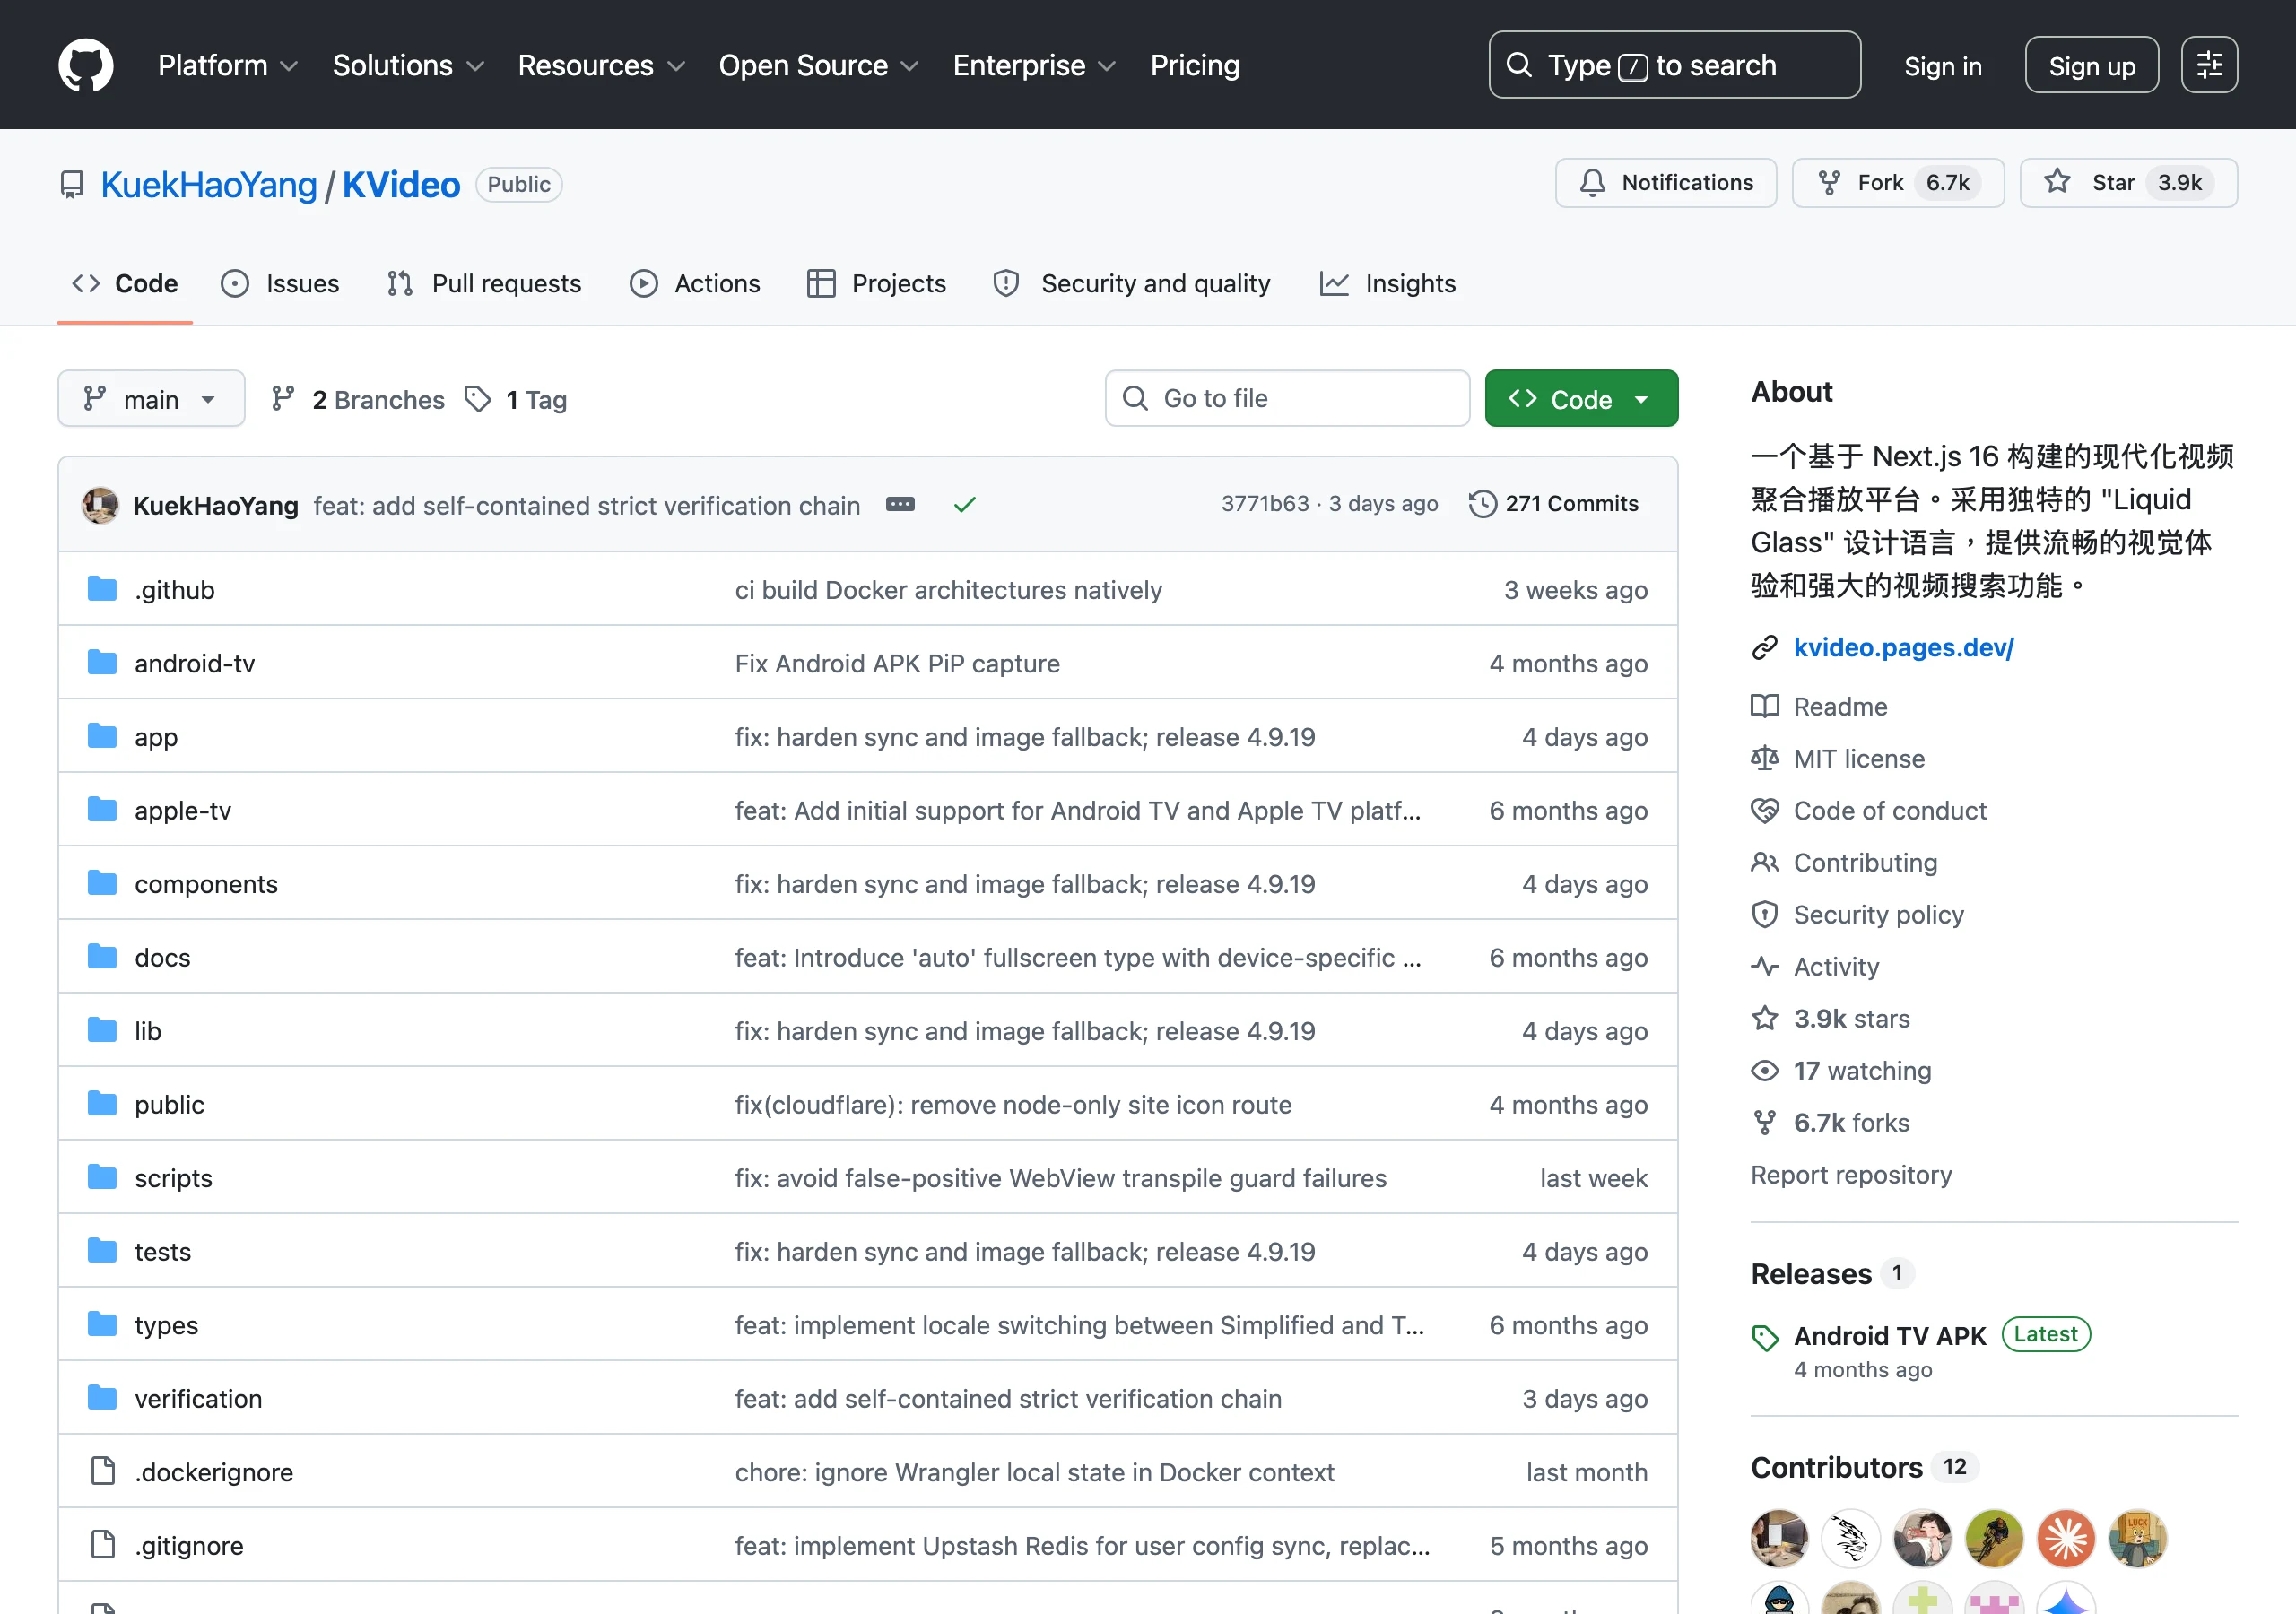Click Code of conduct heart icon
Screen dimensions: 2296x1614
tap(1764, 810)
